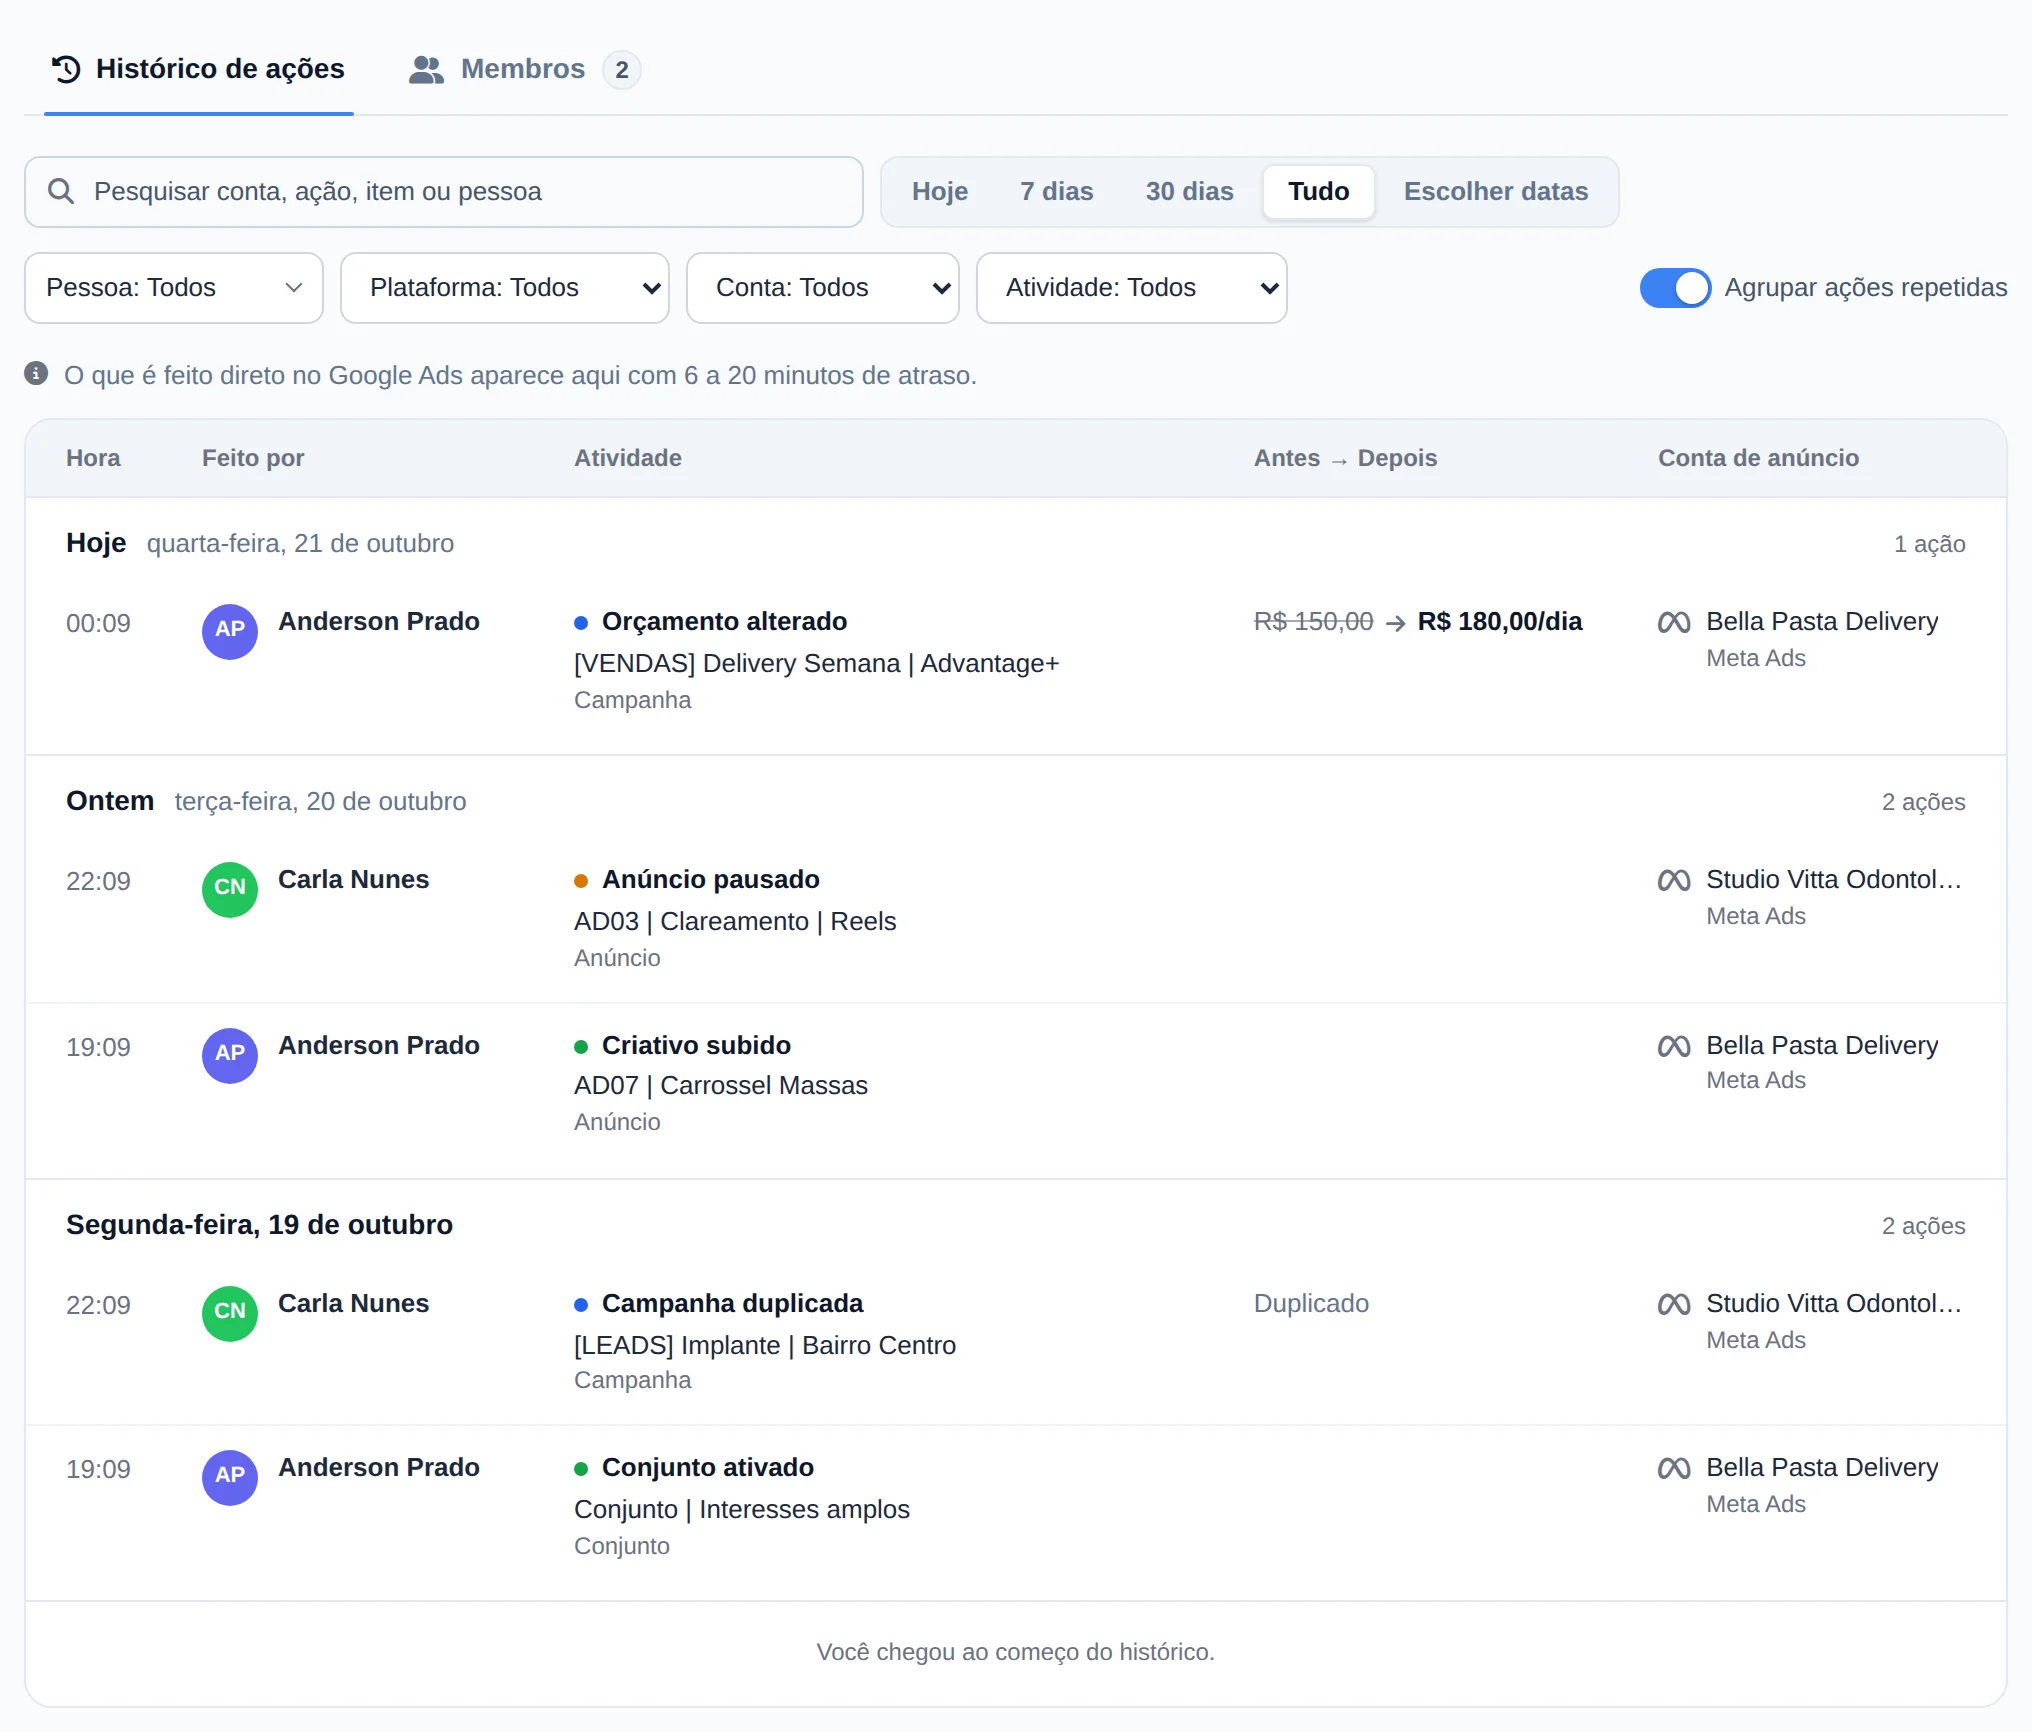This screenshot has height=1732, width=2032.
Task: Switch to the Membros tab
Action: 525,69
